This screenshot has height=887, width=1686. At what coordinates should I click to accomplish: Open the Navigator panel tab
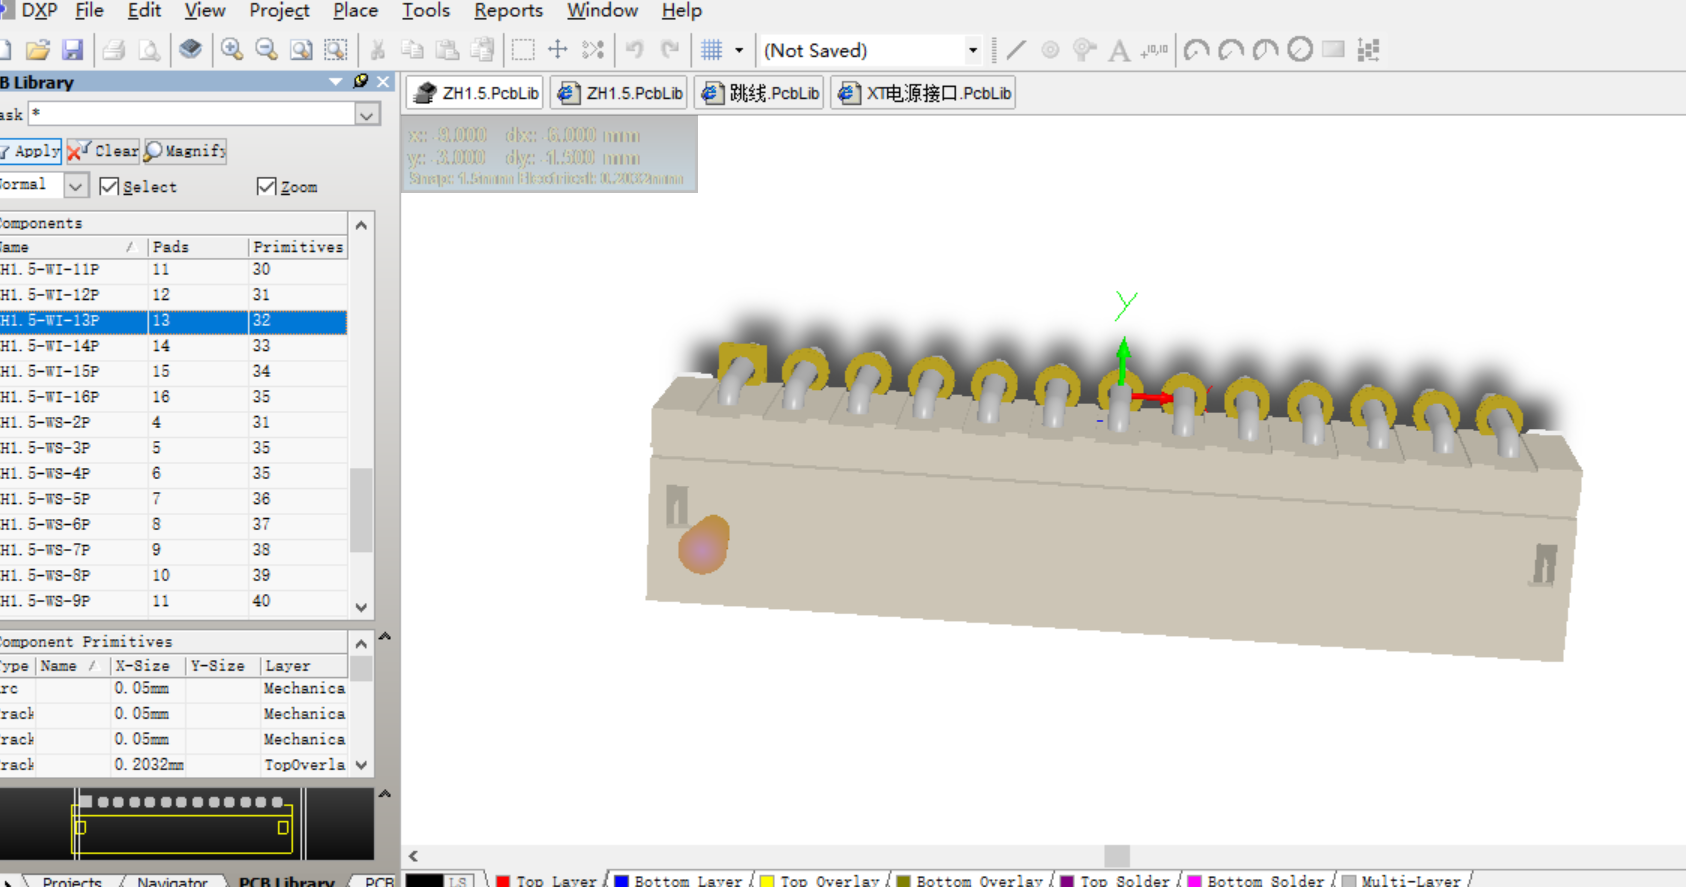pyautogui.click(x=172, y=881)
